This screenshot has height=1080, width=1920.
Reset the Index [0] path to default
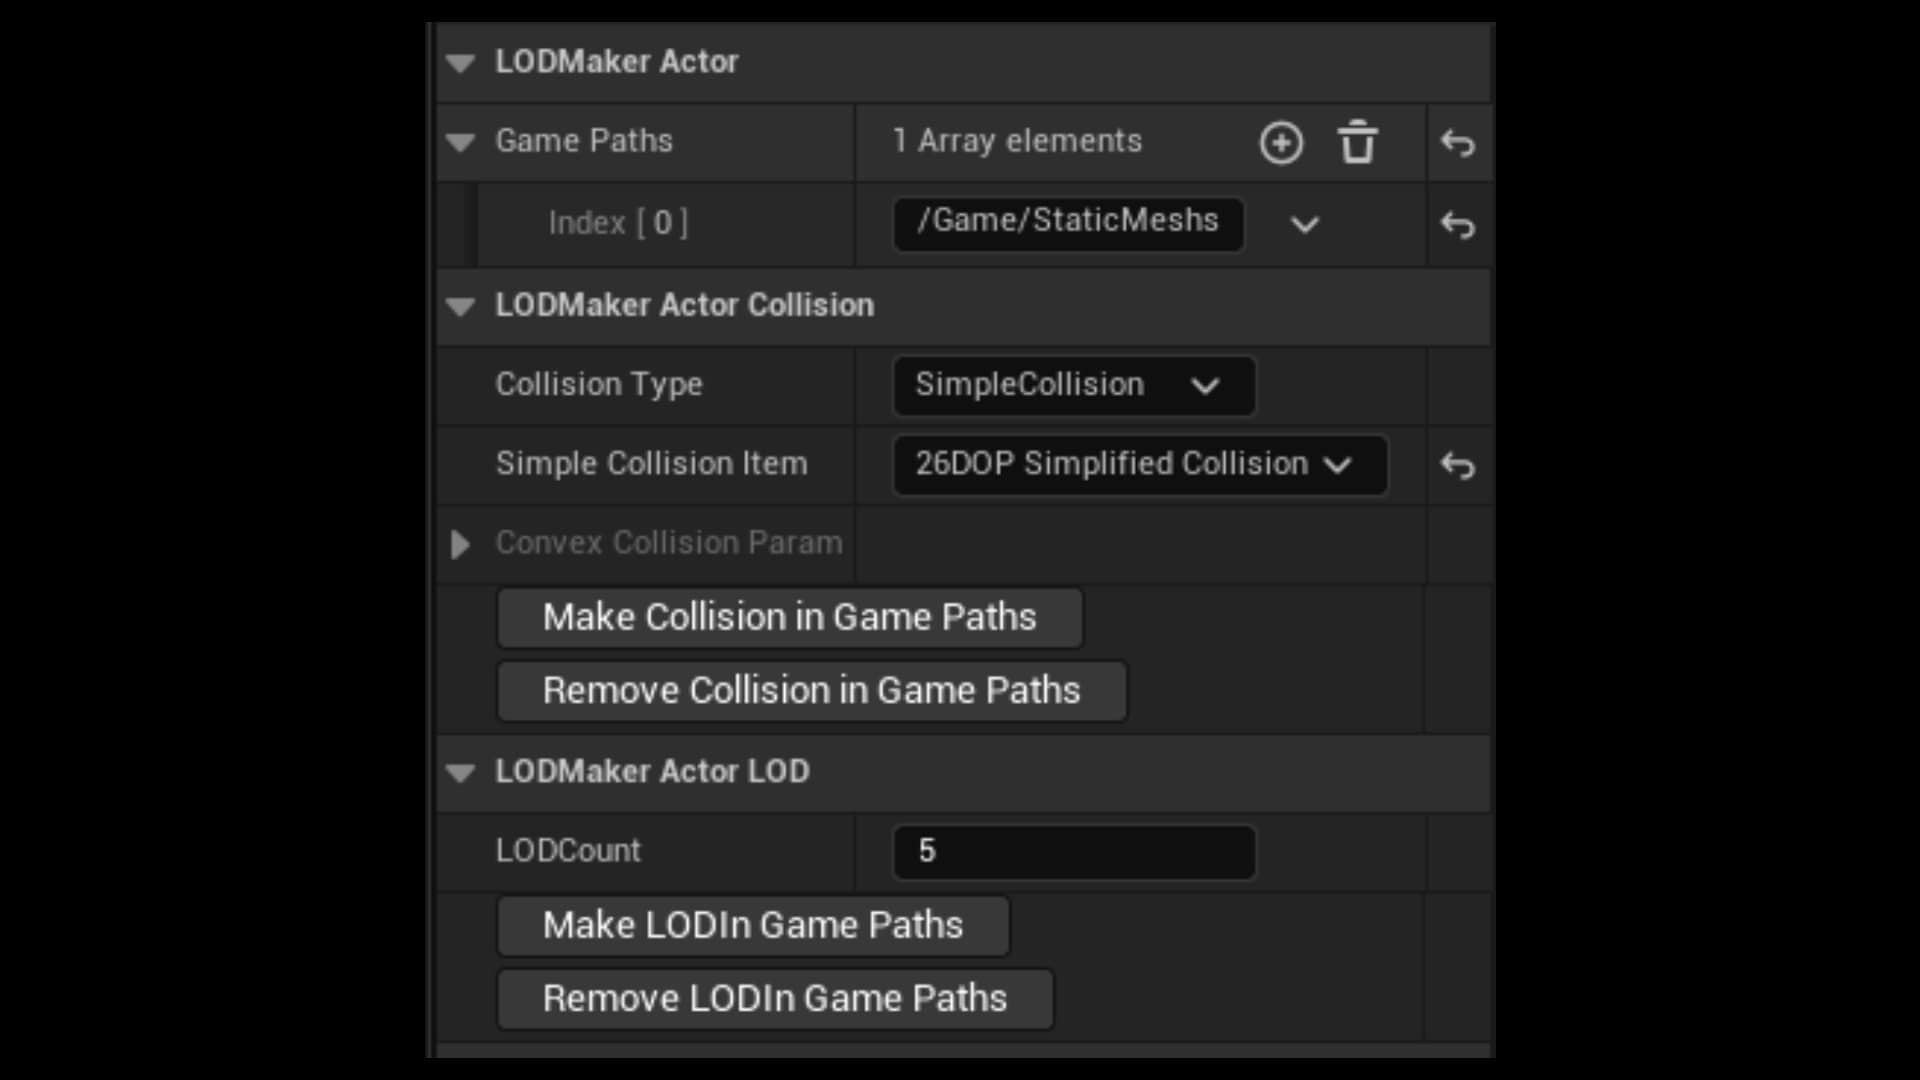[x=1457, y=225]
